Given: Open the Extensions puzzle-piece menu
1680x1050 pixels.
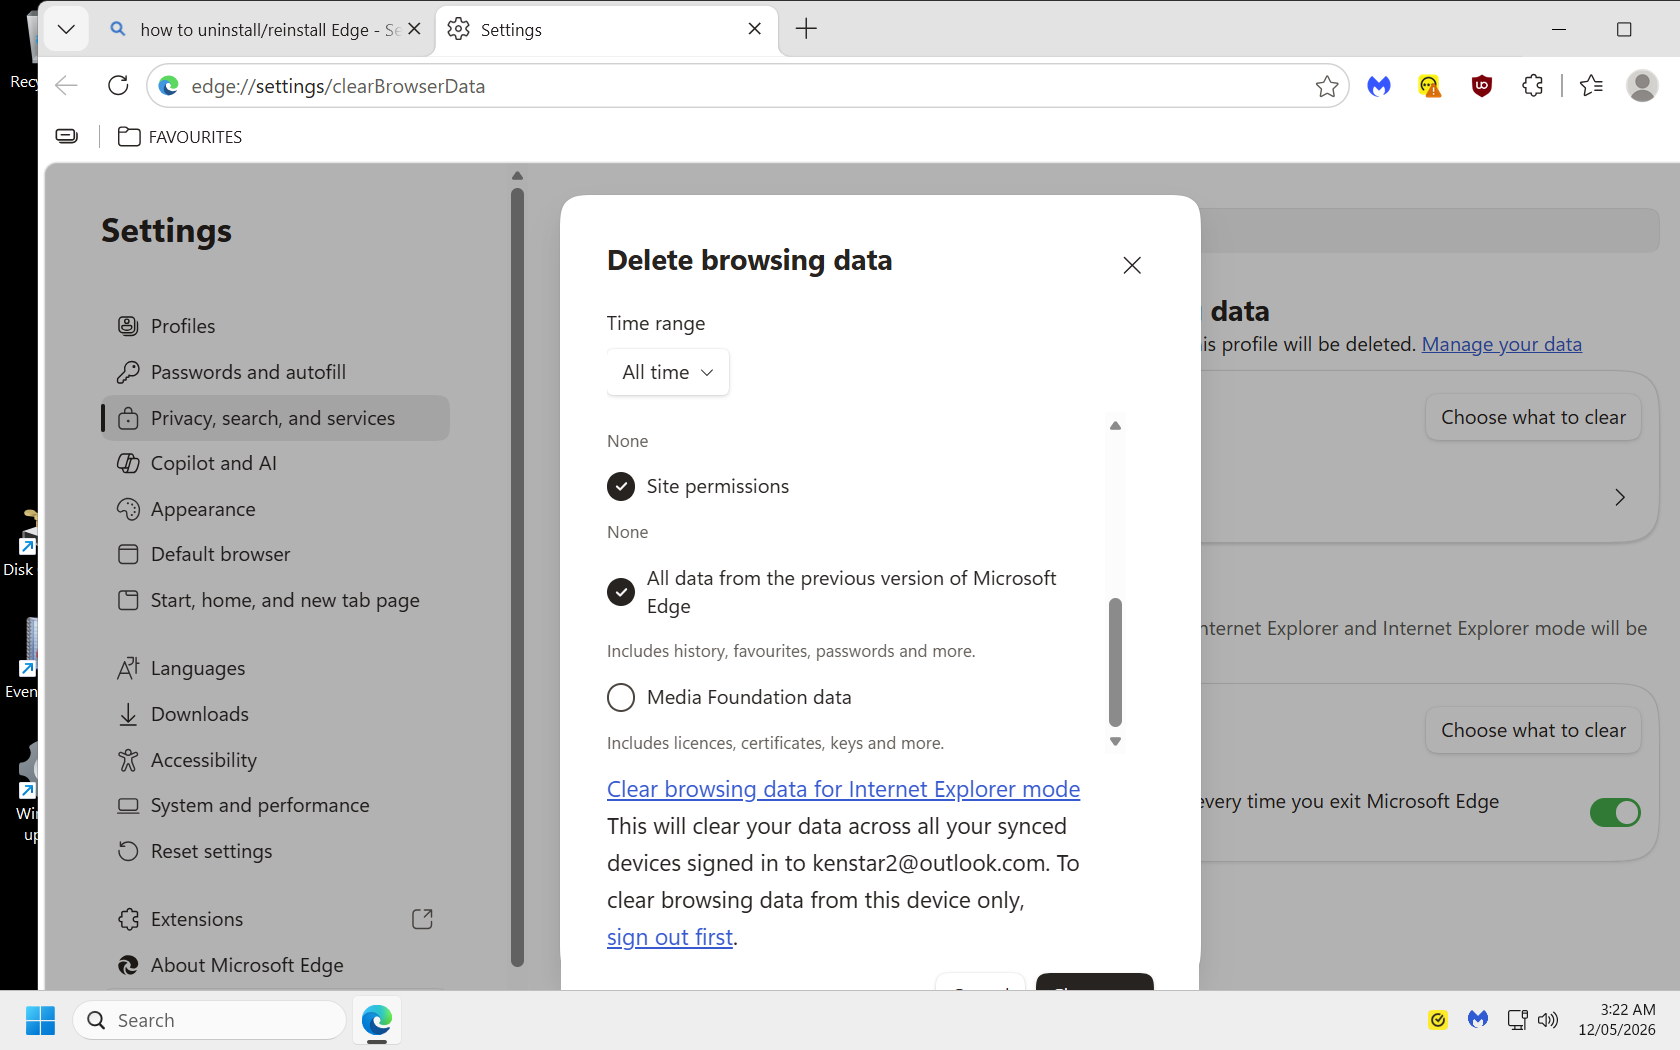Looking at the screenshot, I should pyautogui.click(x=1533, y=86).
